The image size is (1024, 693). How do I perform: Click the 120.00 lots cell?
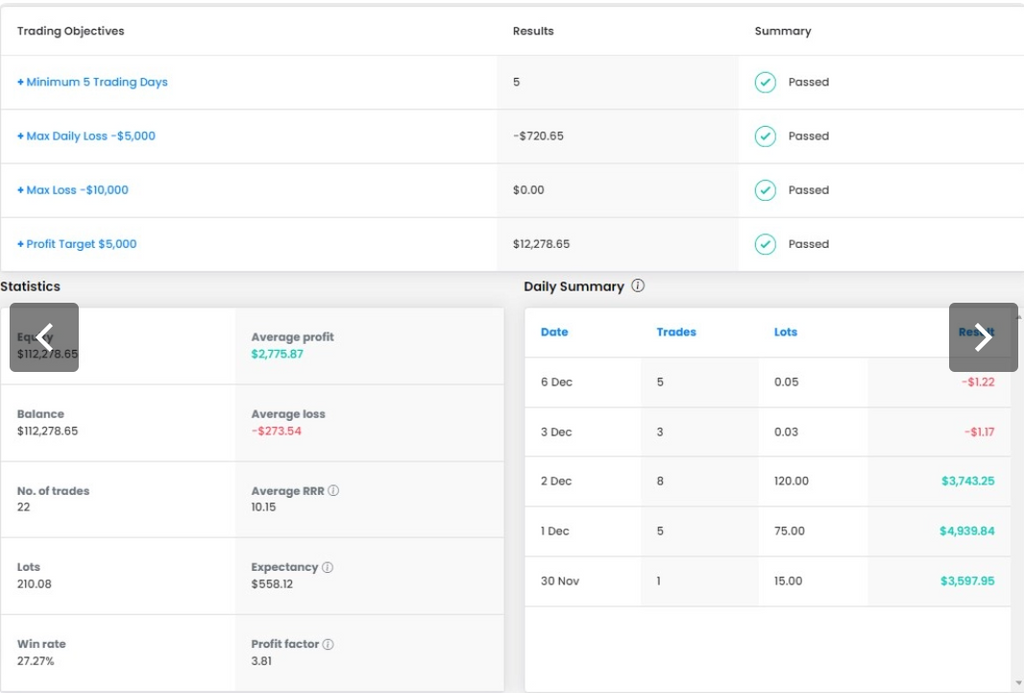point(791,481)
